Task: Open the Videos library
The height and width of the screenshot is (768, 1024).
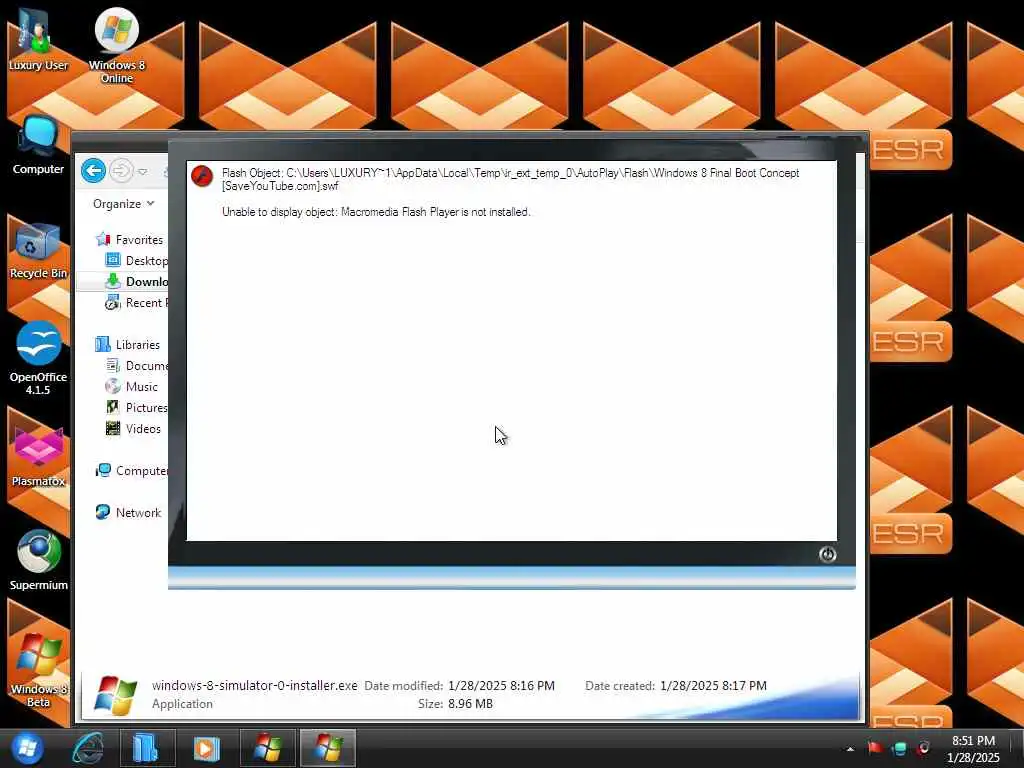Action: click(x=133, y=428)
